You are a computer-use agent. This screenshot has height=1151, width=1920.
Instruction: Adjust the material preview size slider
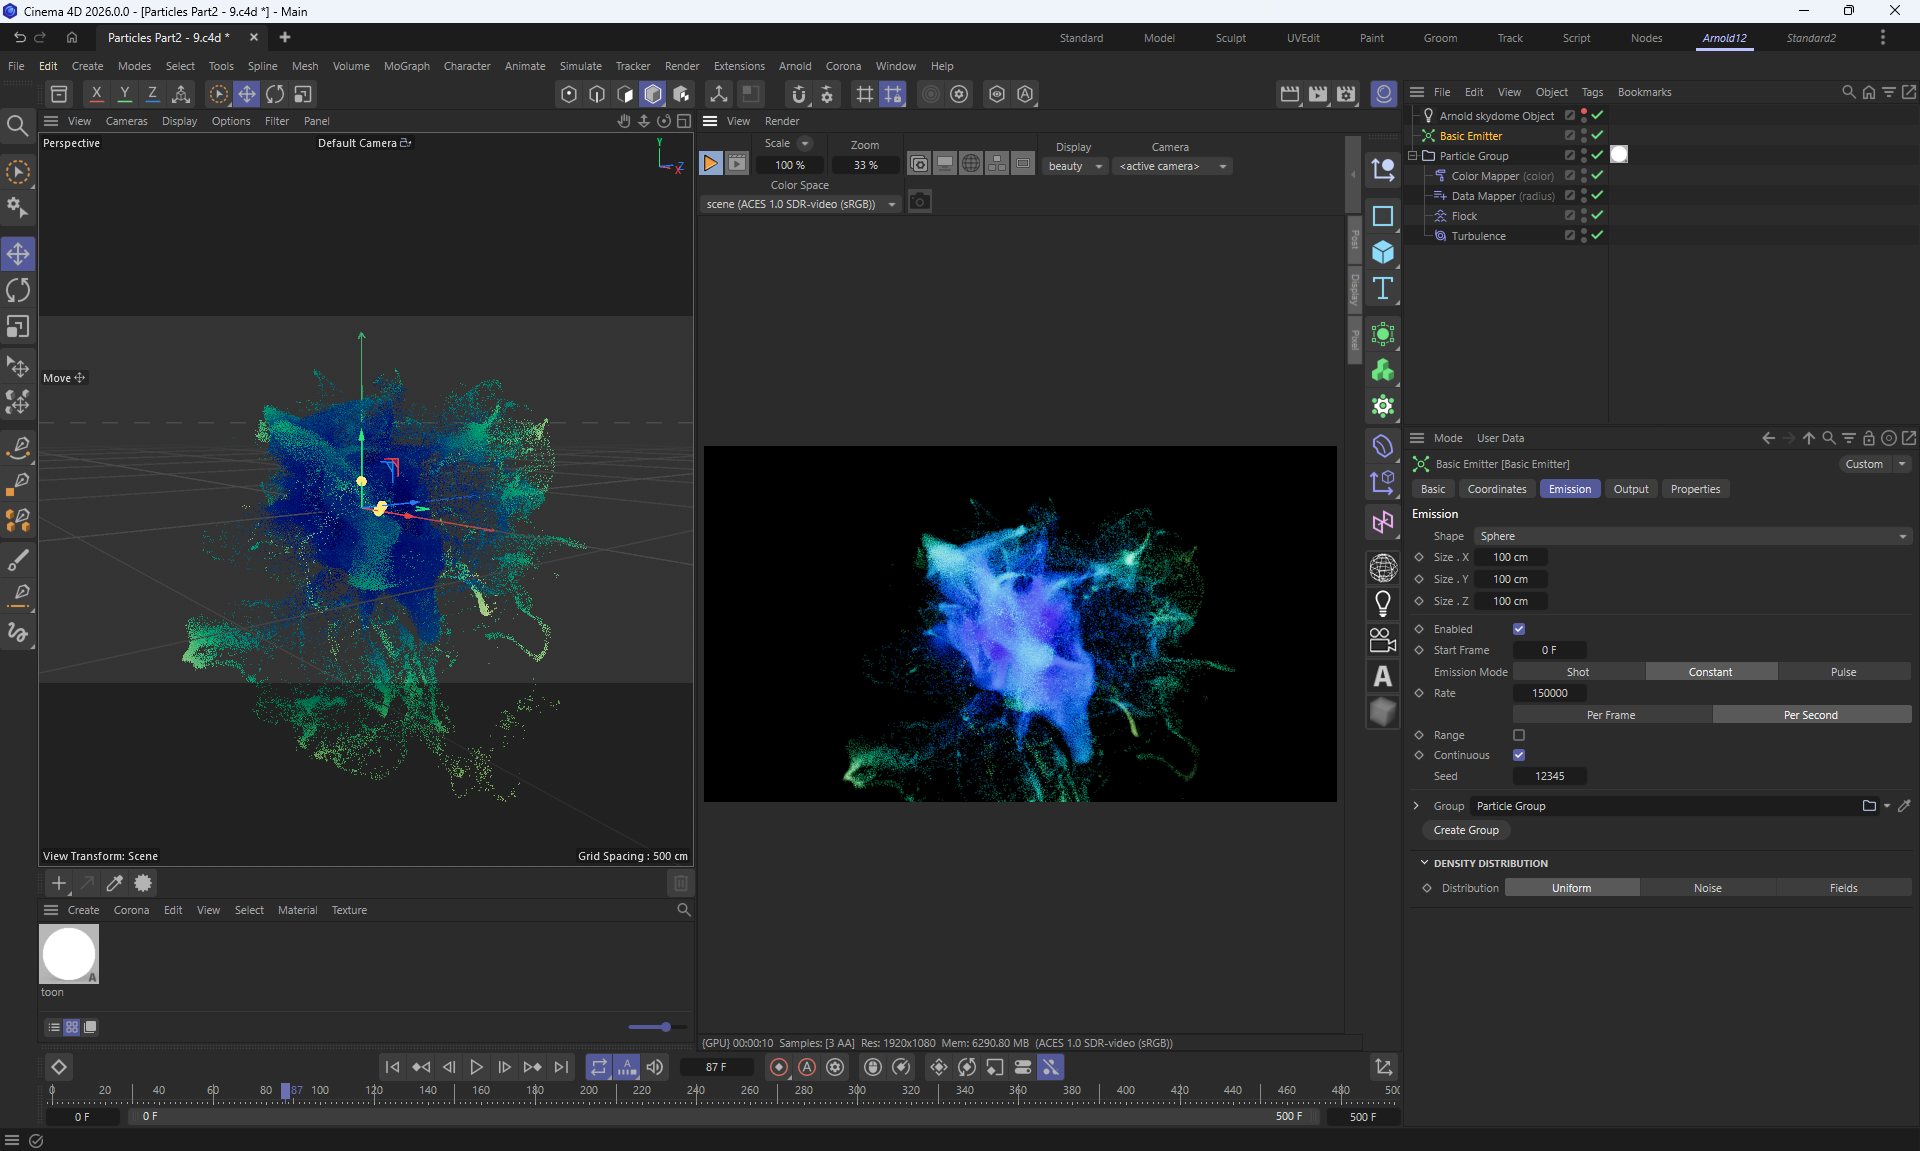click(665, 1027)
